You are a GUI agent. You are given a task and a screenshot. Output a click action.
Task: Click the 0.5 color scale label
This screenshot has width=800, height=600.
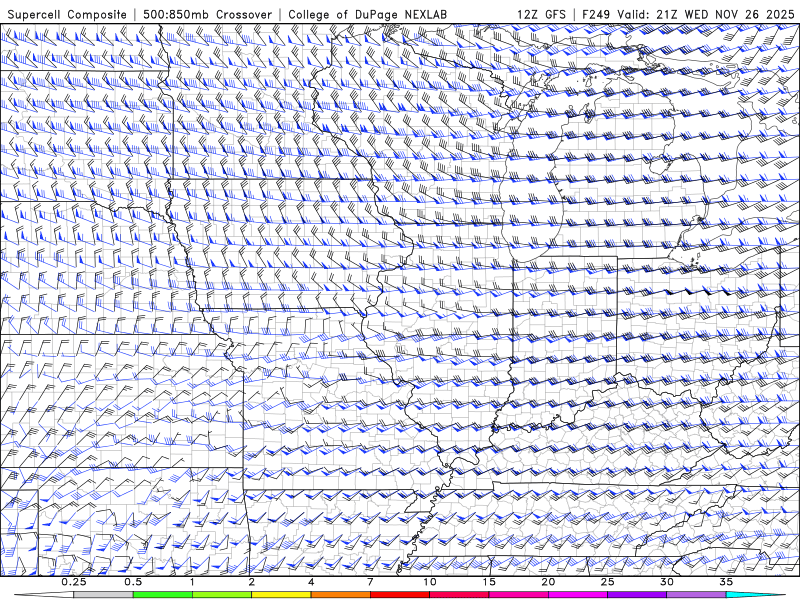coord(133,582)
